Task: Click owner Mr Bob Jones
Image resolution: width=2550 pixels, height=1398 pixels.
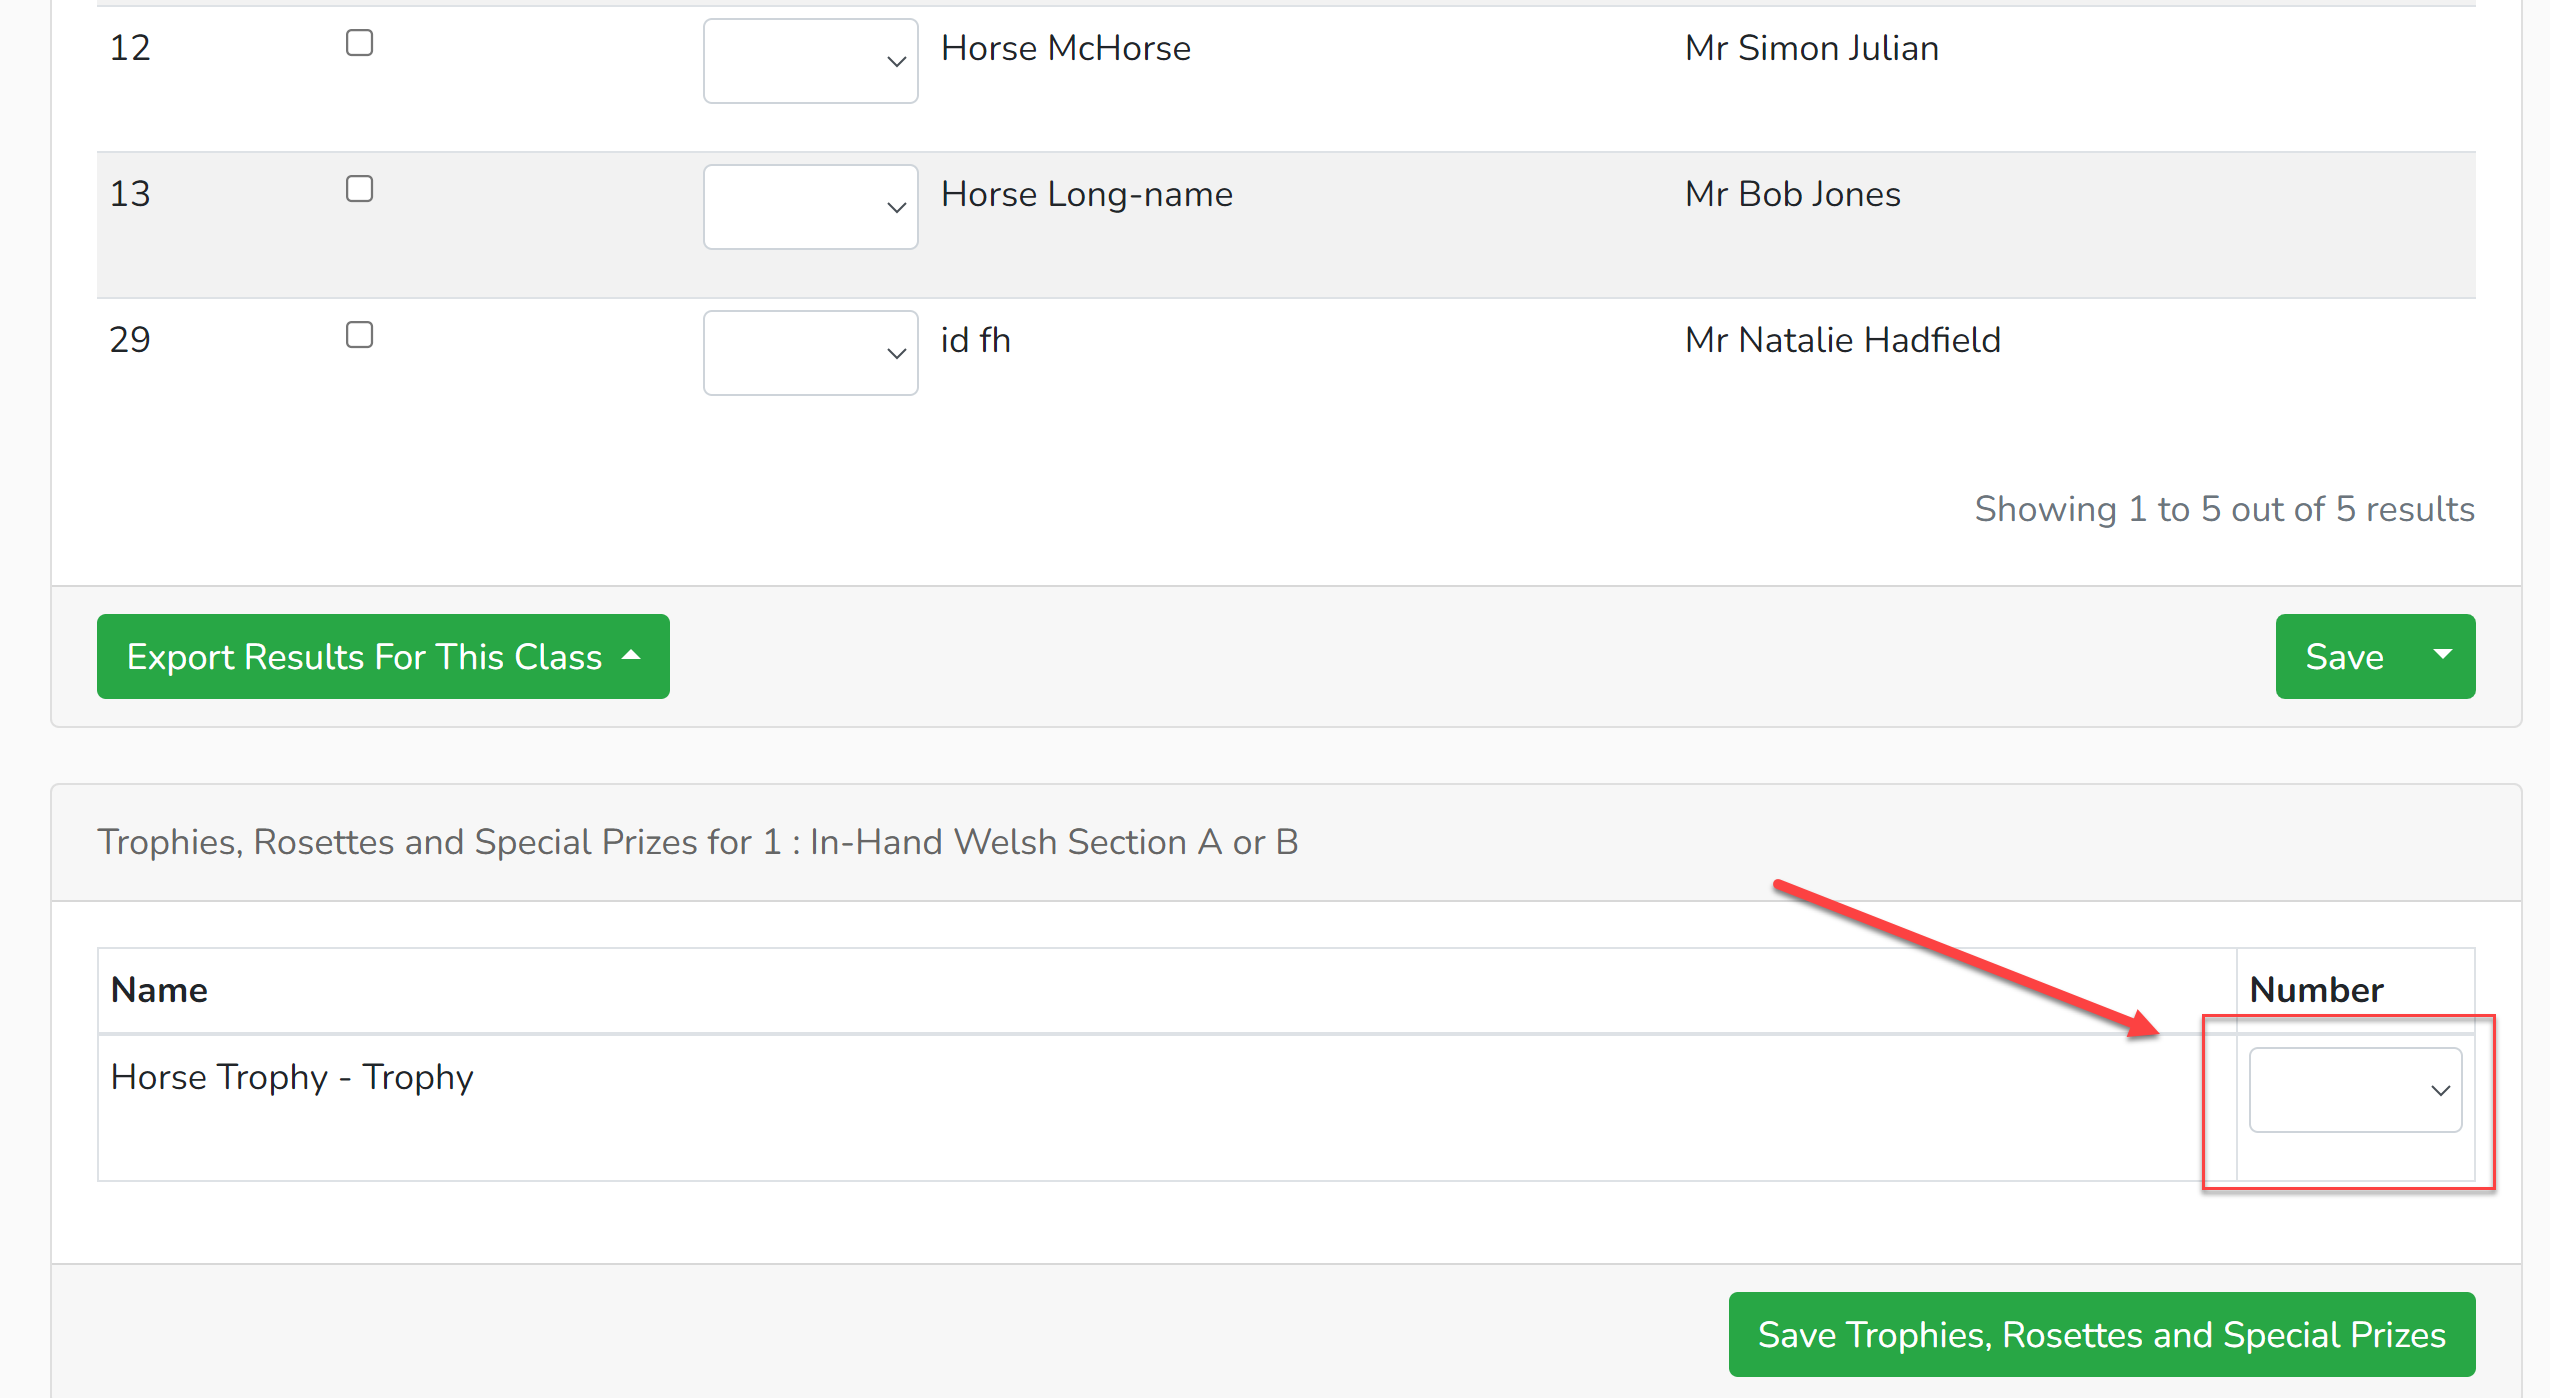Action: [x=1793, y=194]
